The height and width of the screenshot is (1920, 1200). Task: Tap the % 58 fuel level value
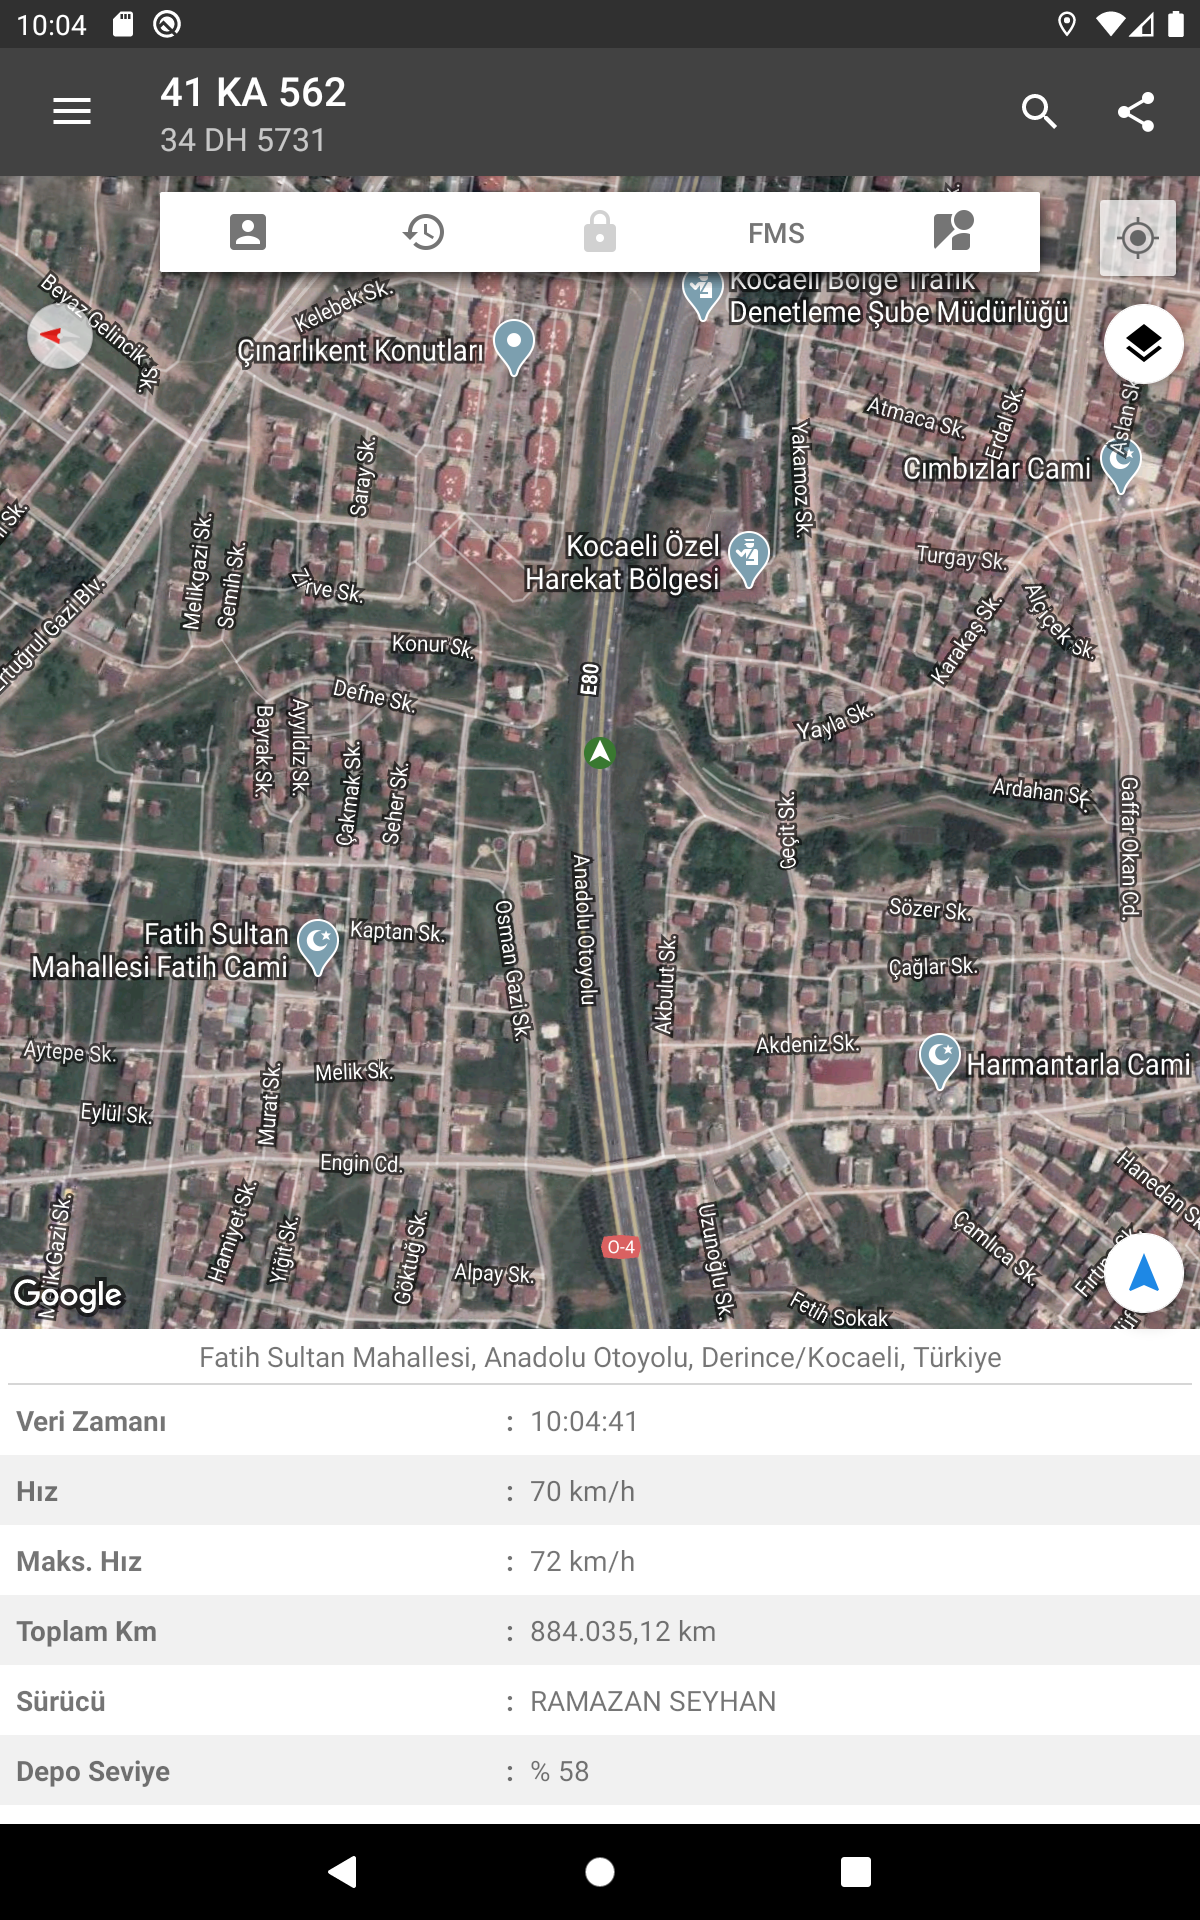coord(560,1771)
